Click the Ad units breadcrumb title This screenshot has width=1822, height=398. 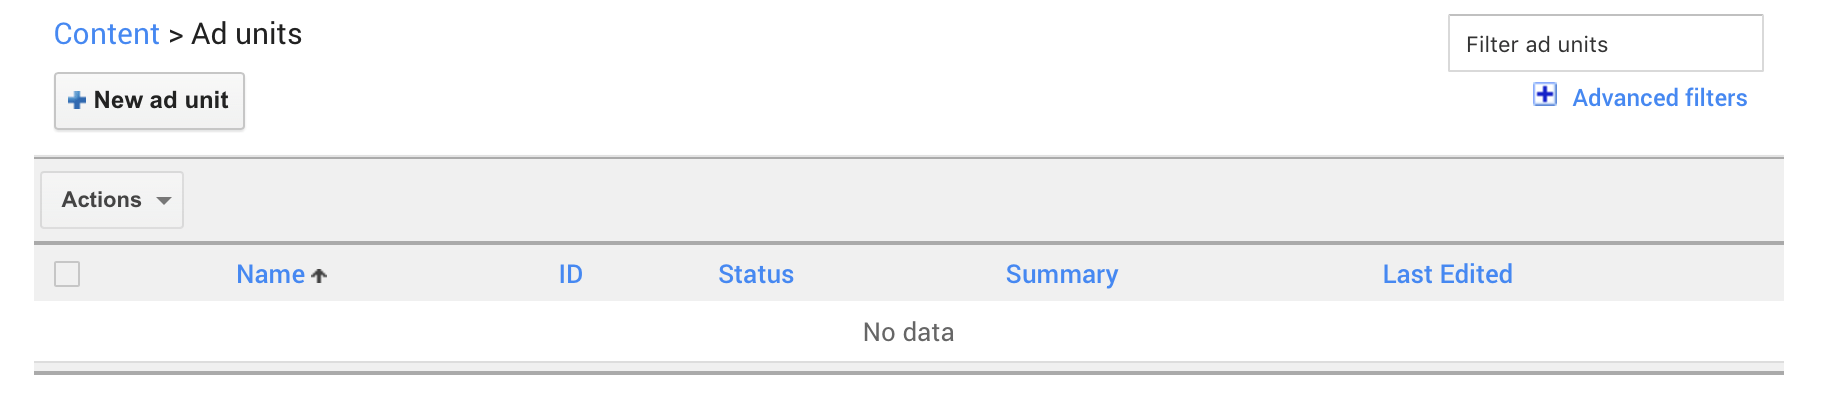(x=246, y=34)
